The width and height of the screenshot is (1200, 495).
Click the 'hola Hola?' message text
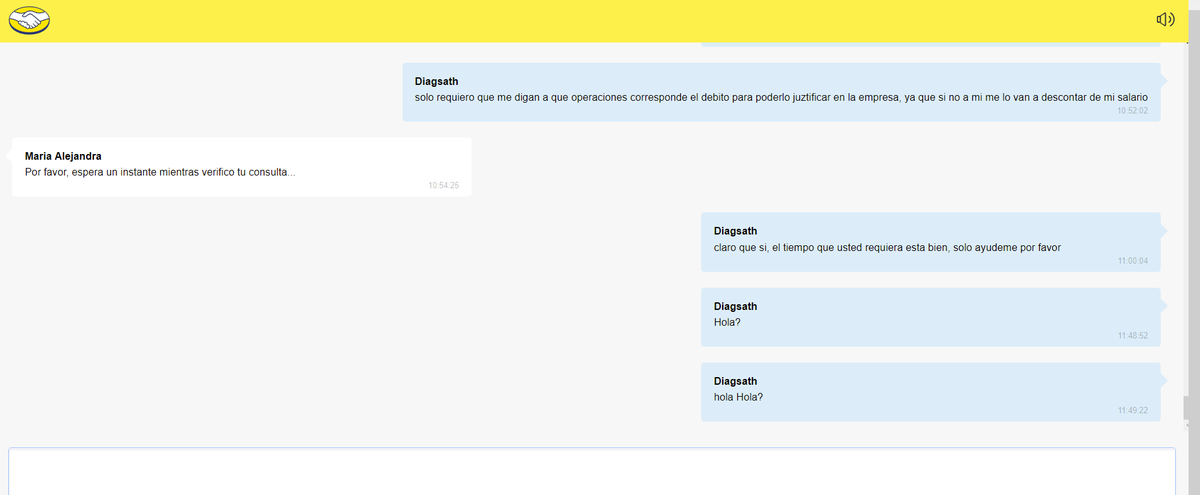pyautogui.click(x=739, y=397)
